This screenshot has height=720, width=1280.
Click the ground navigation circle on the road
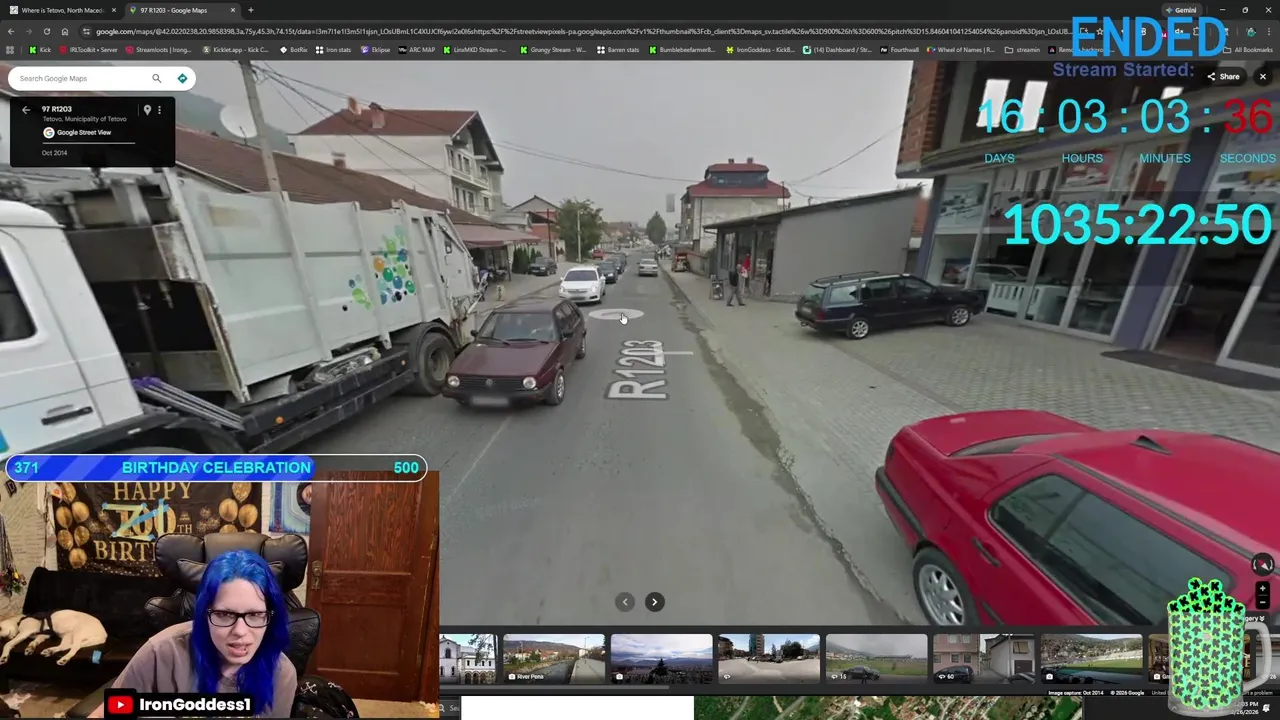click(616, 315)
